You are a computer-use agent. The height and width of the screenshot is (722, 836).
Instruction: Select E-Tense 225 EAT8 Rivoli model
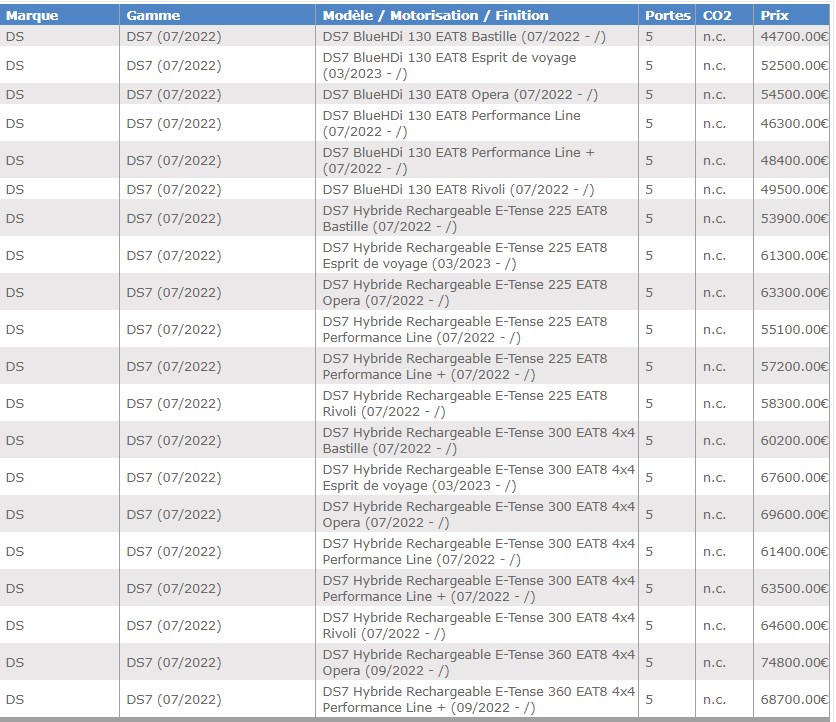coord(465,403)
